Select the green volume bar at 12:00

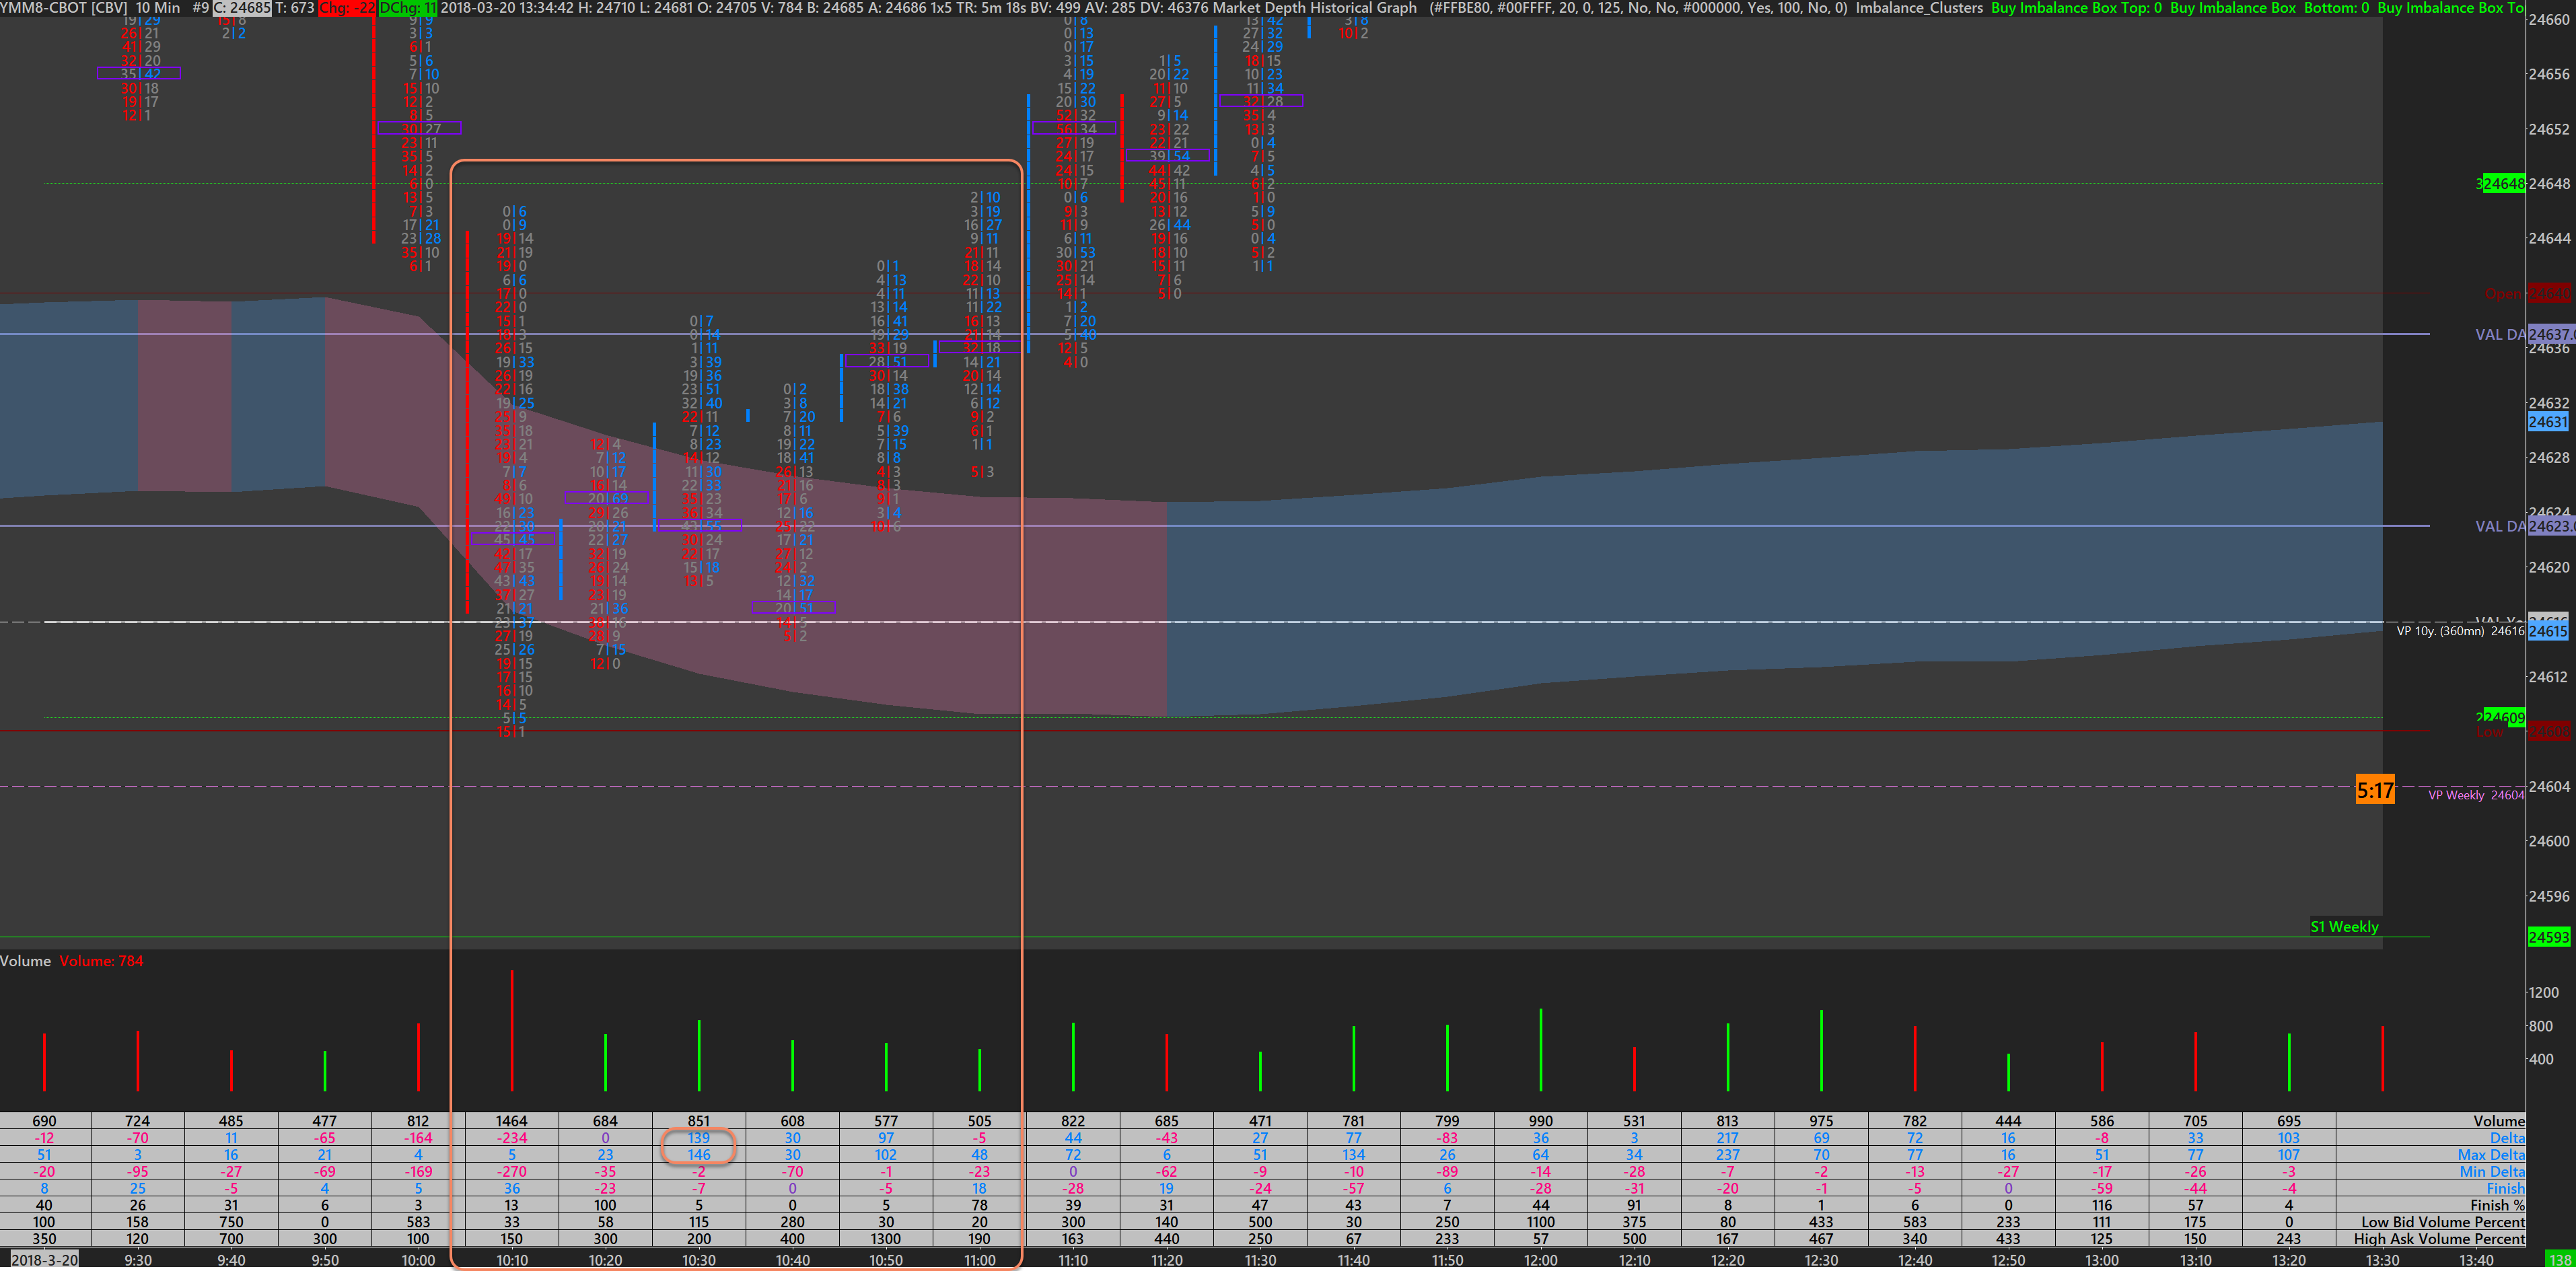click(x=1540, y=1050)
